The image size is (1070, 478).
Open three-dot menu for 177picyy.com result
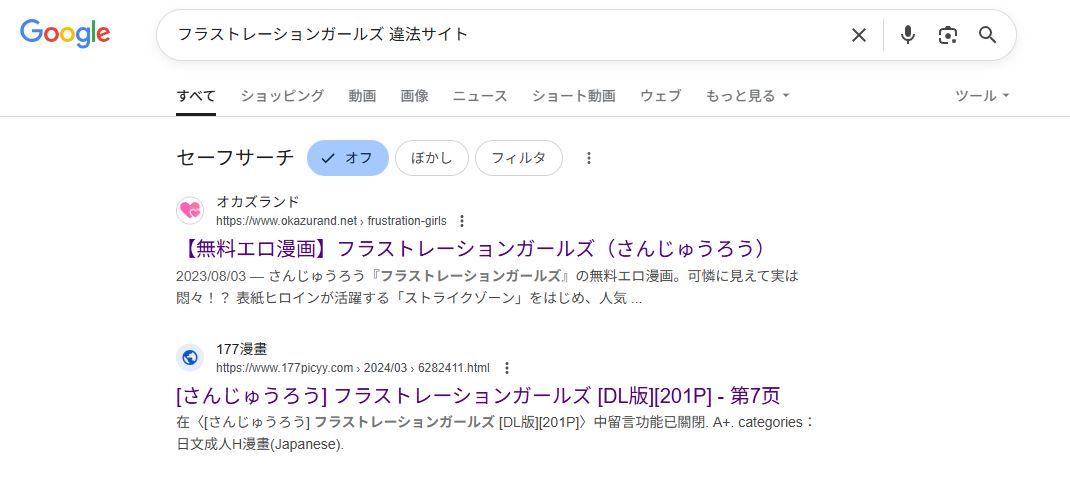[506, 369]
